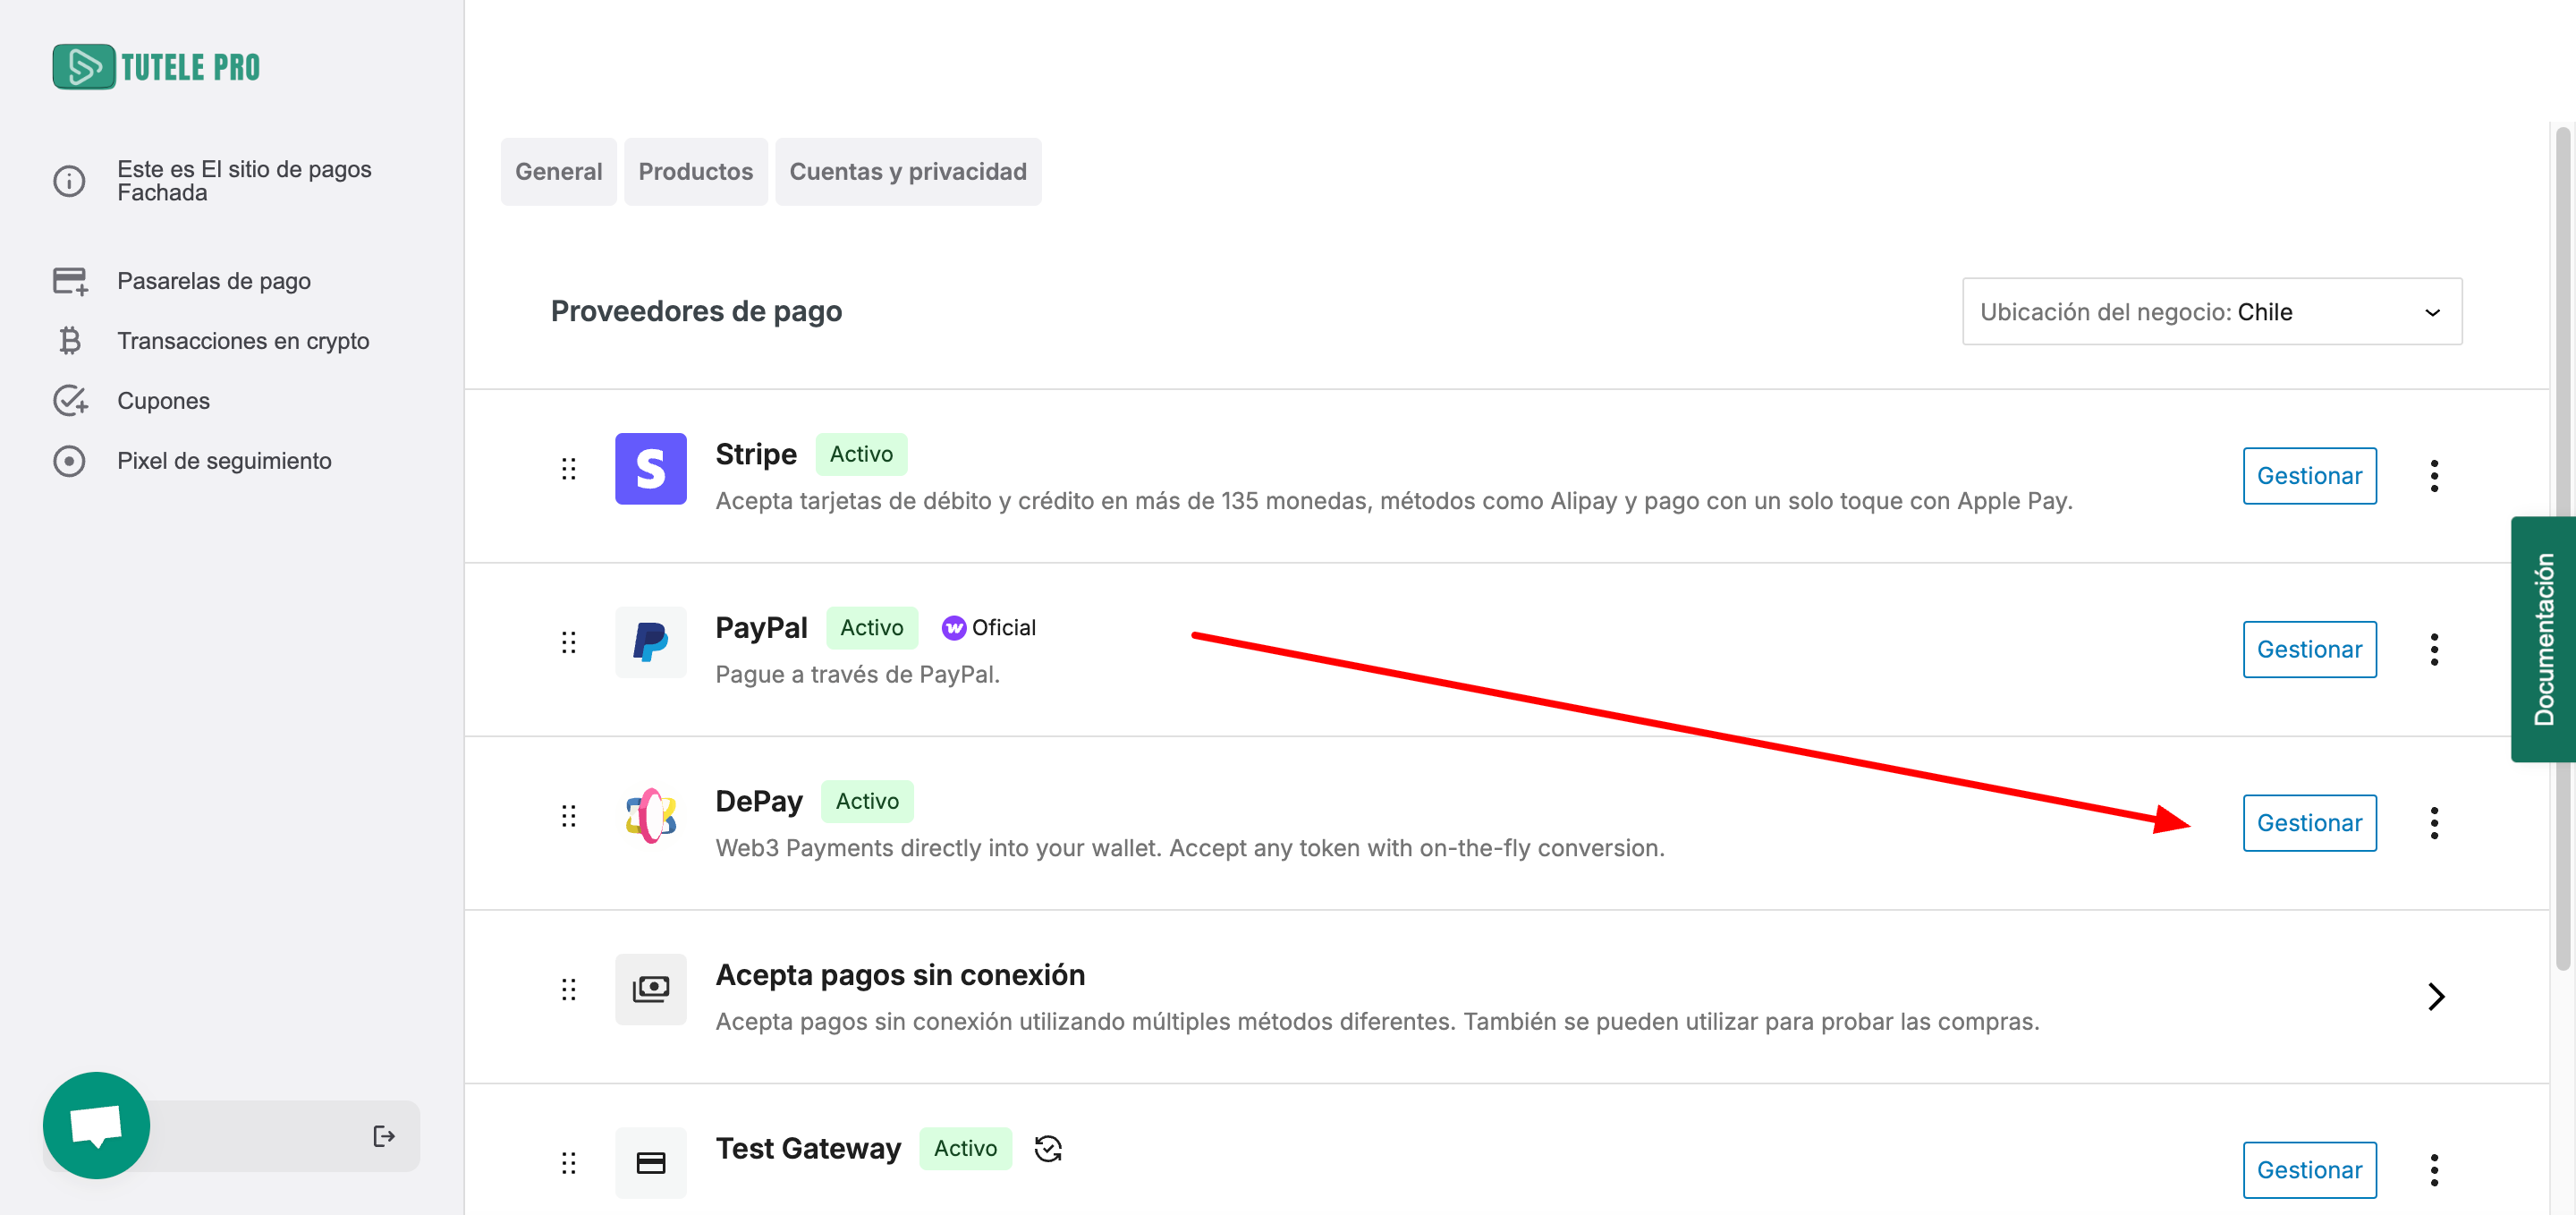Open DePay three-dot options menu
Screen dimensions: 2576x1215
tap(2433, 823)
